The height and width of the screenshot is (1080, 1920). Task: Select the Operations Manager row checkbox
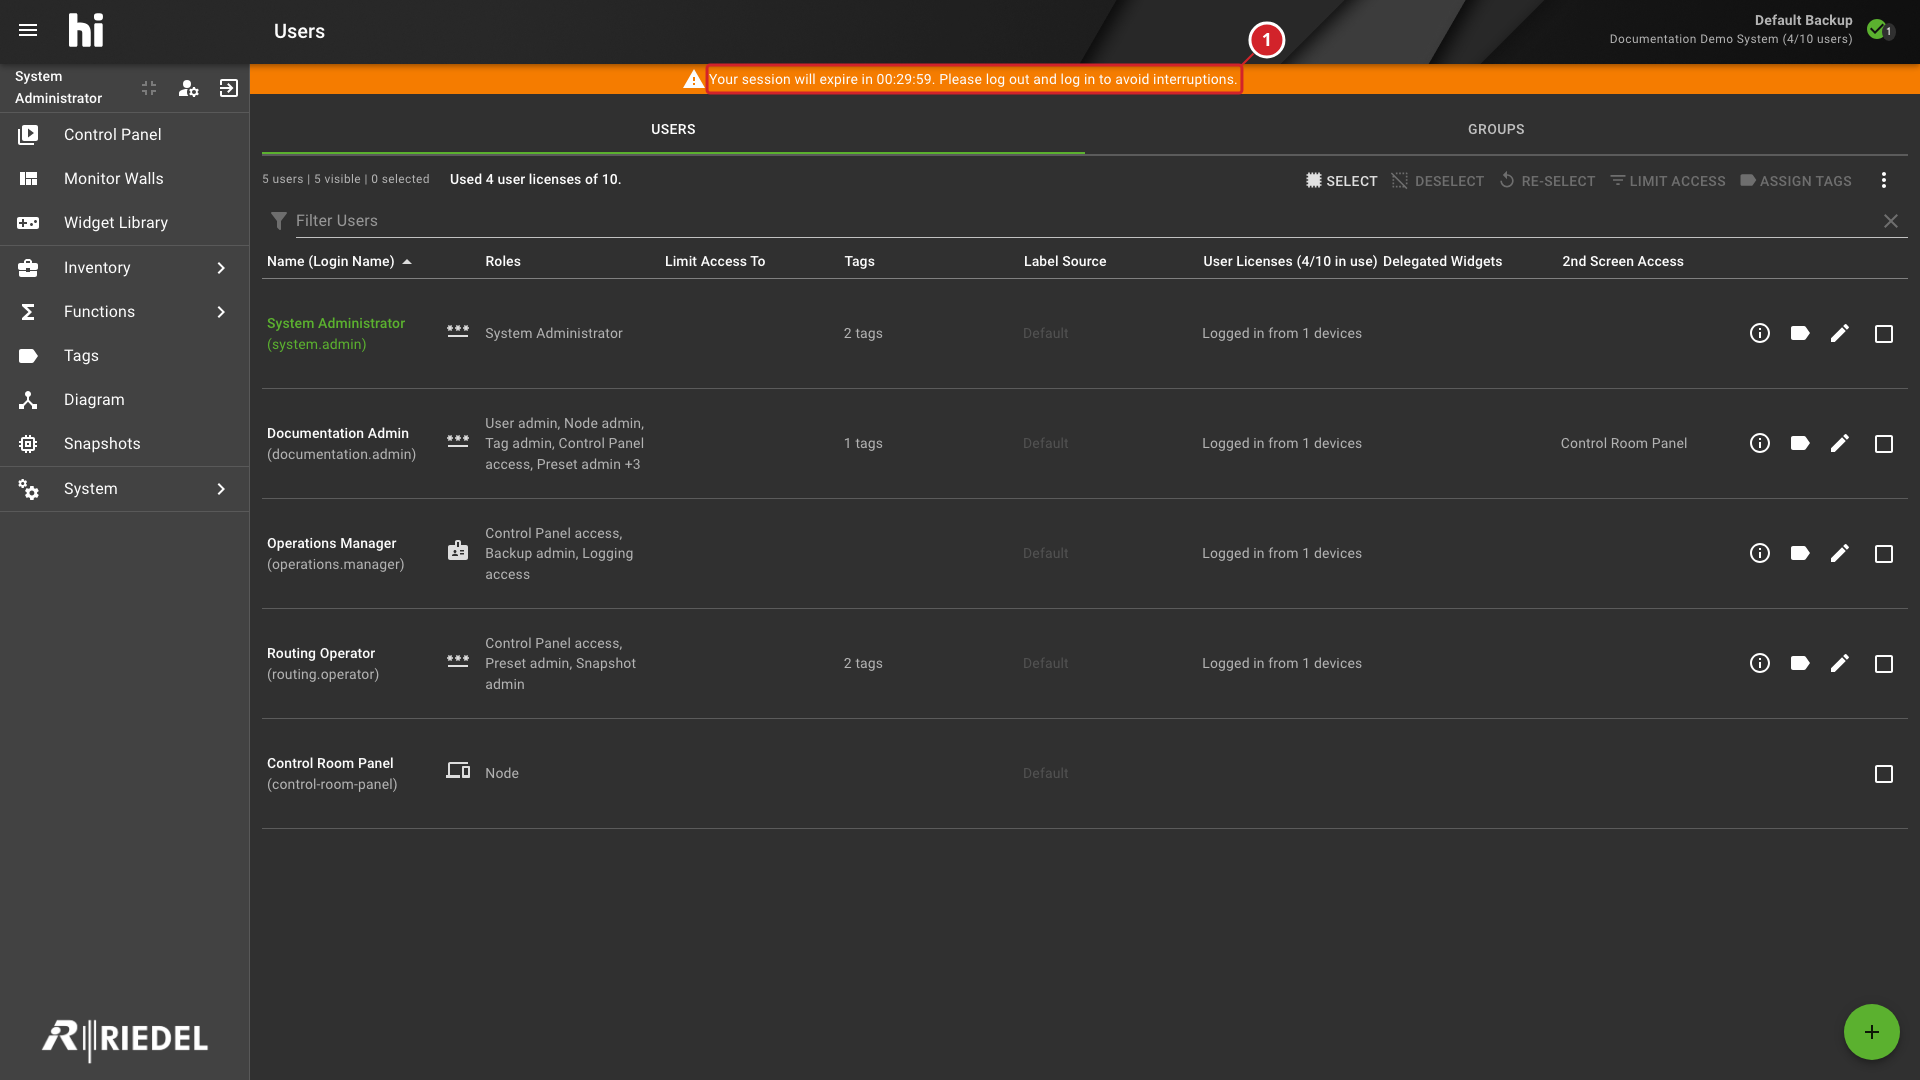click(x=1884, y=554)
